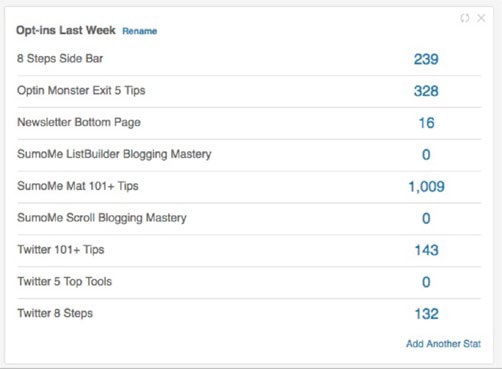The width and height of the screenshot is (502, 369).
Task: Open the 132 count for Twitter 8 Steps
Action: [426, 314]
